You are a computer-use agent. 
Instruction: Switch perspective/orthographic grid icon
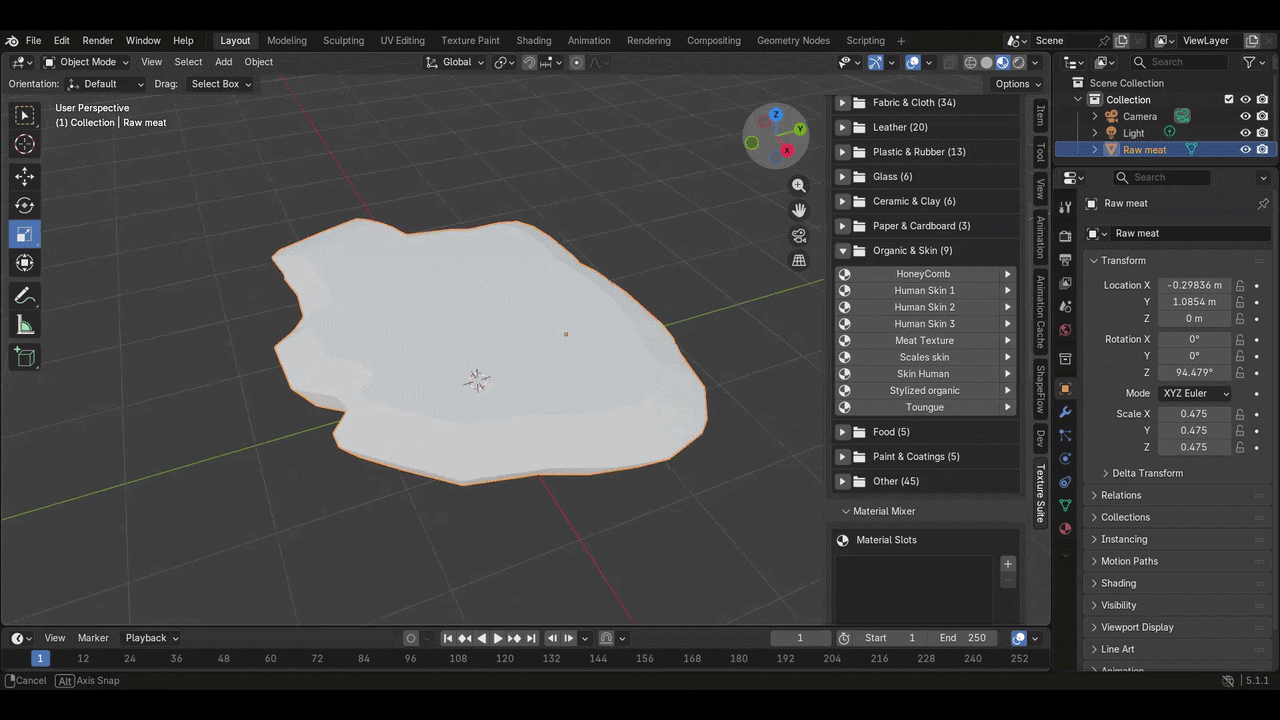(x=799, y=261)
